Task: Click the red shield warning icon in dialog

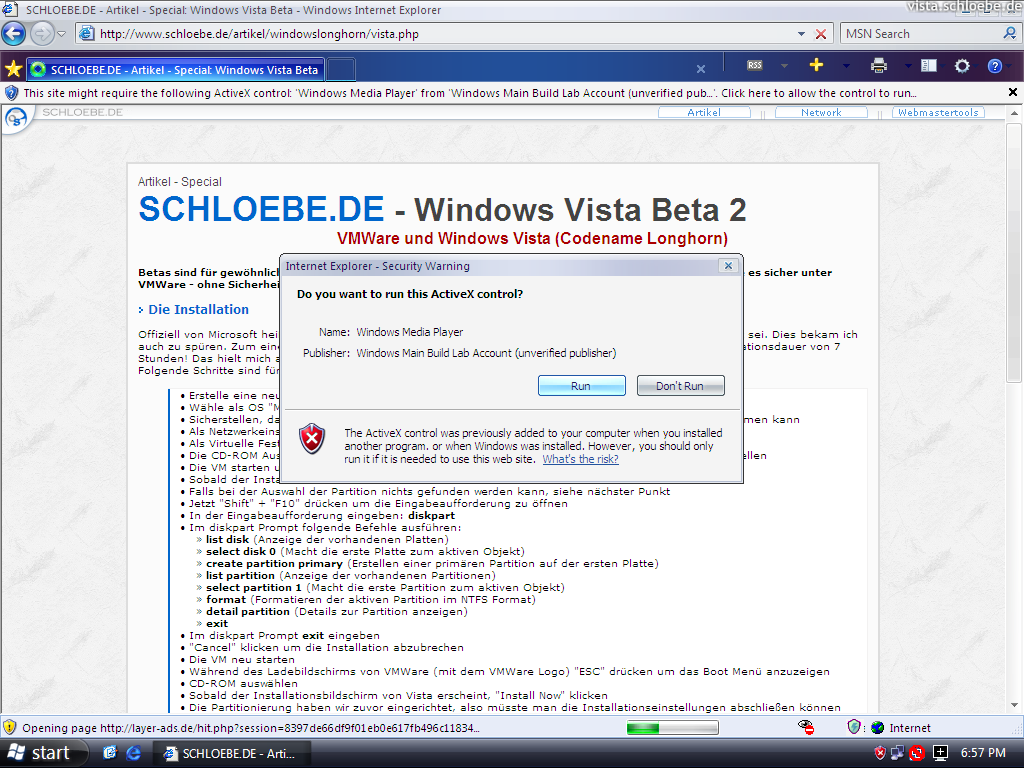Action: pos(312,439)
